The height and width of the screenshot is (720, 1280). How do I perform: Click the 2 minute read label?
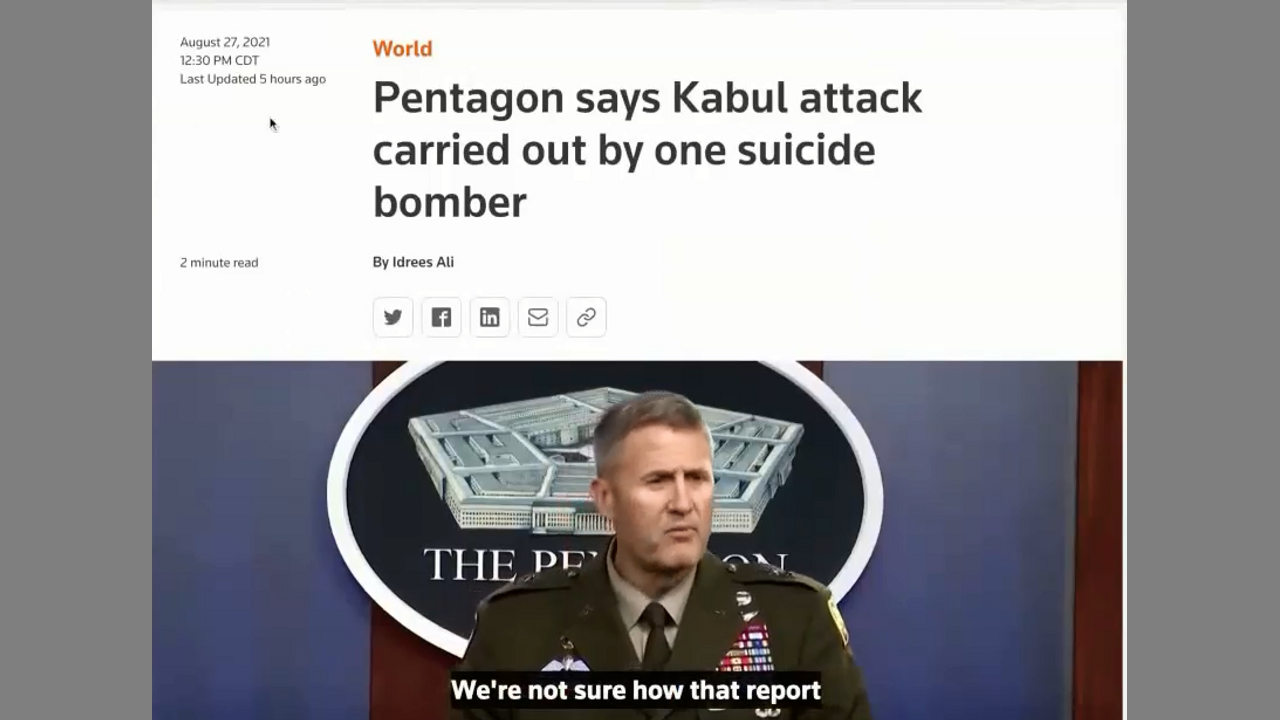click(x=219, y=262)
